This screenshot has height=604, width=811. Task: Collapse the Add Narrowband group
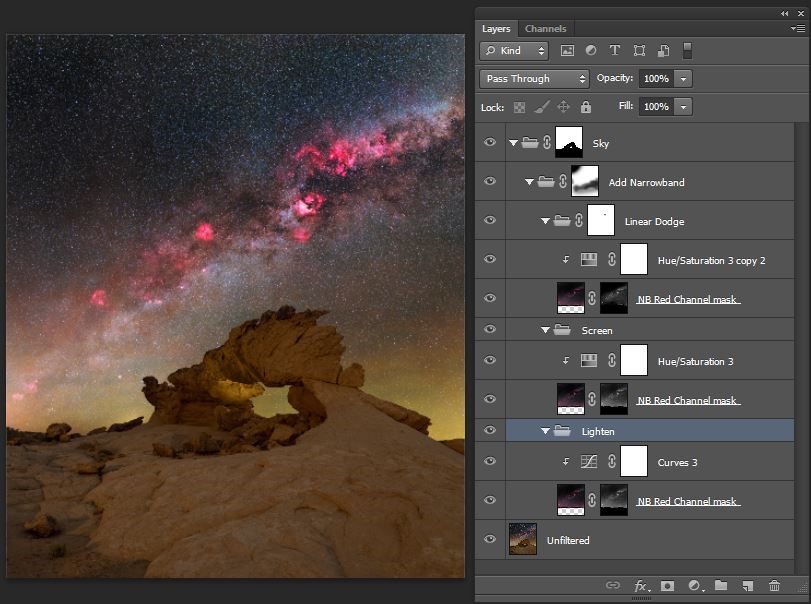pyautogui.click(x=529, y=183)
